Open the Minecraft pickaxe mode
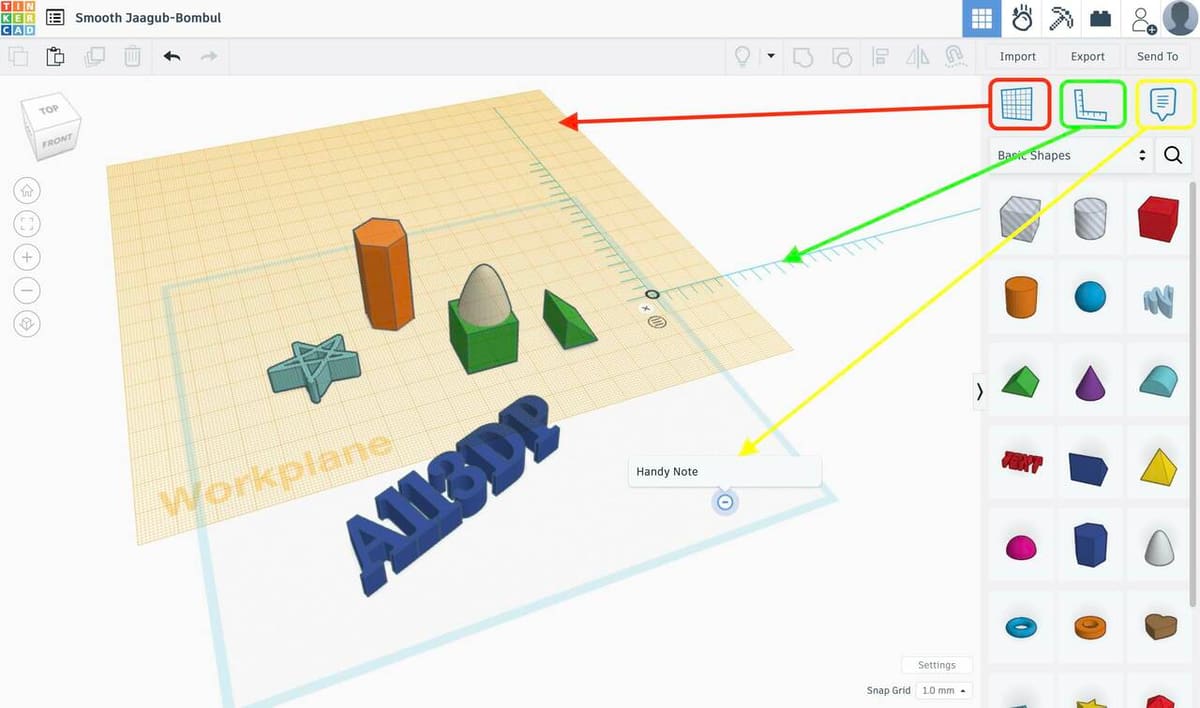This screenshot has width=1200, height=708. coord(1060,19)
